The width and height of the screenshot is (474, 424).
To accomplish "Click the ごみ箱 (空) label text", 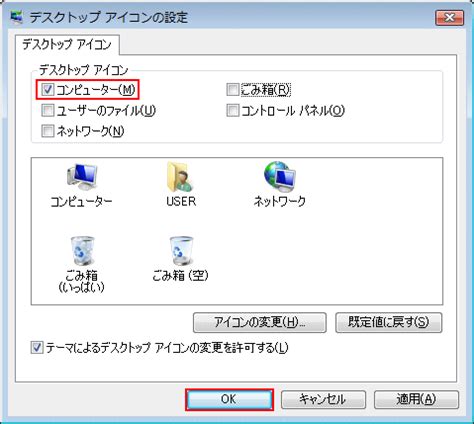I will (x=180, y=276).
